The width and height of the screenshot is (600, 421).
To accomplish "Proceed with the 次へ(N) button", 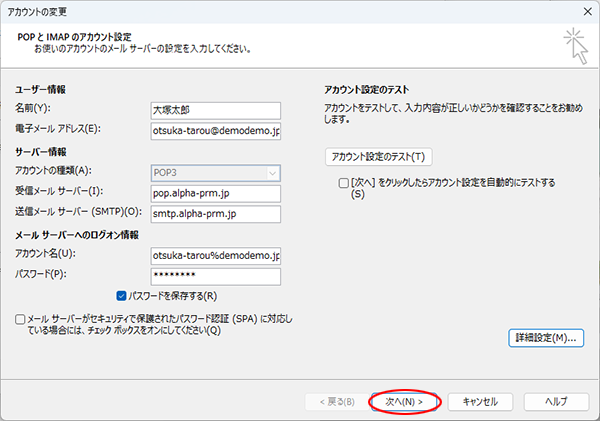I will pos(404,401).
